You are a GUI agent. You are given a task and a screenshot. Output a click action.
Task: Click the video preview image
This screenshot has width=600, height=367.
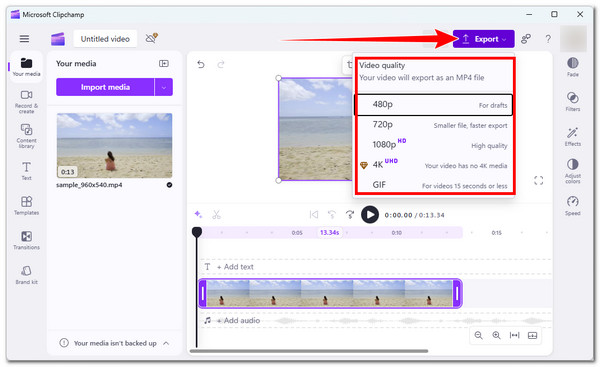315,129
